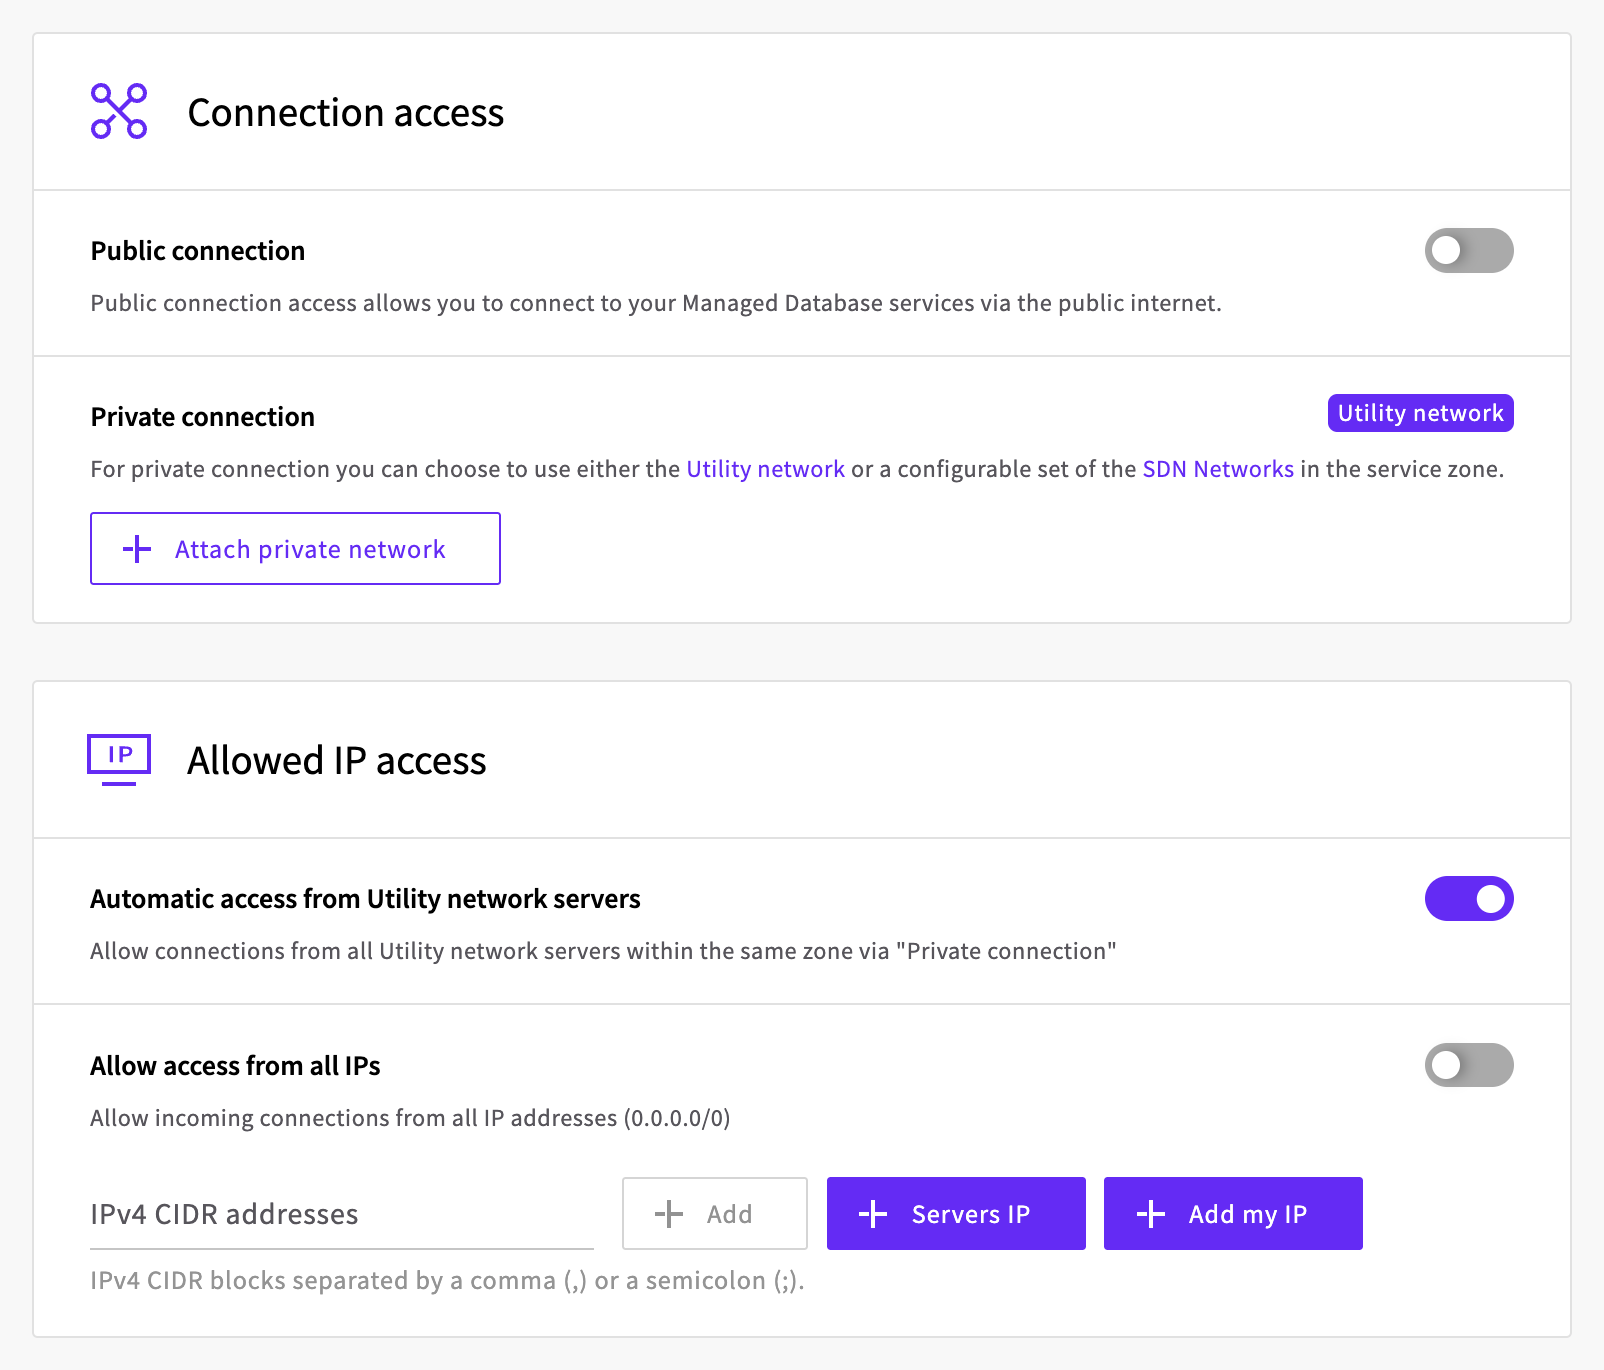Click the same zone via Private connection description
The height and width of the screenshot is (1370, 1604).
[x=603, y=951]
